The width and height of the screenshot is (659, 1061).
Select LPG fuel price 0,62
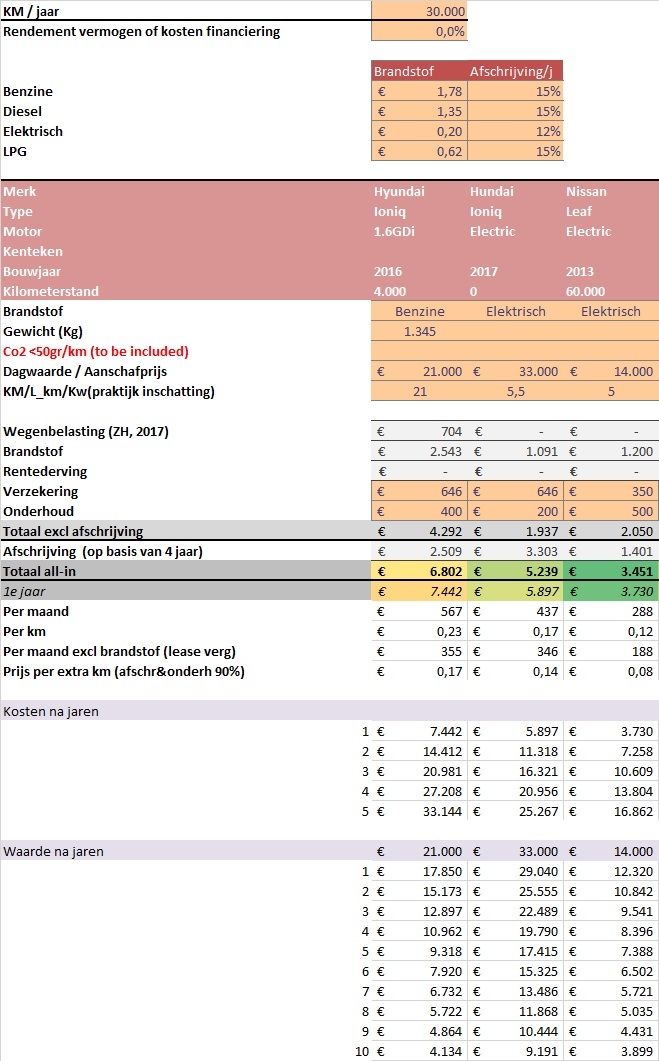click(x=419, y=151)
